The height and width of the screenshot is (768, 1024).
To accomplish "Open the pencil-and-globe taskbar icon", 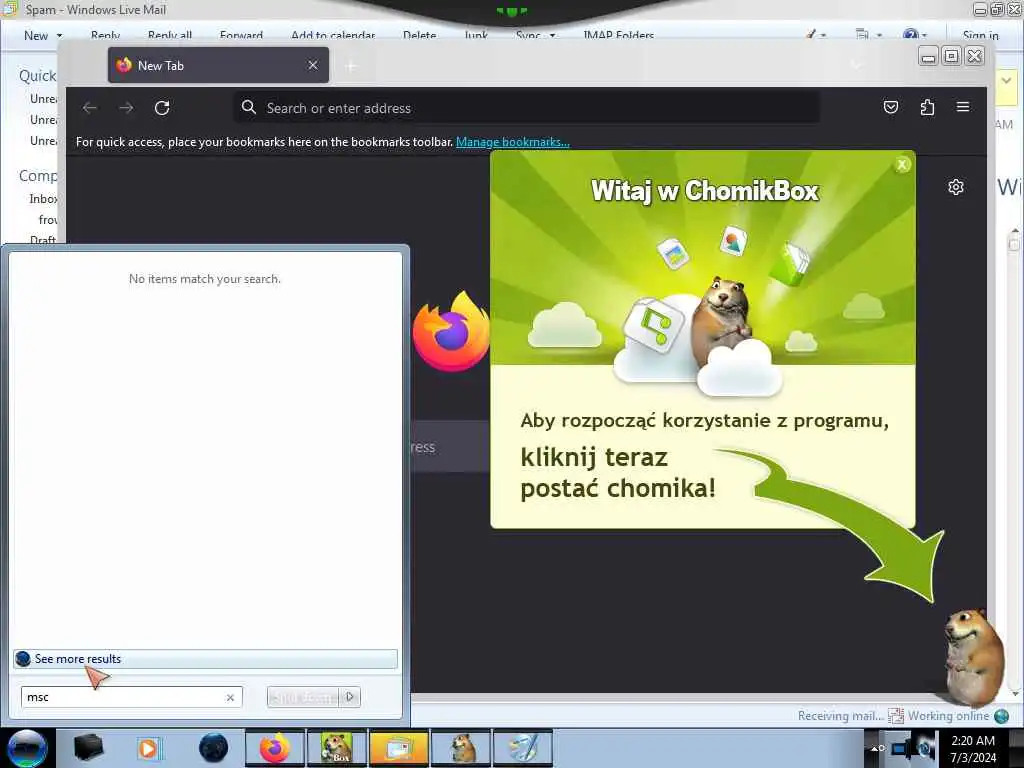I will coord(523,748).
